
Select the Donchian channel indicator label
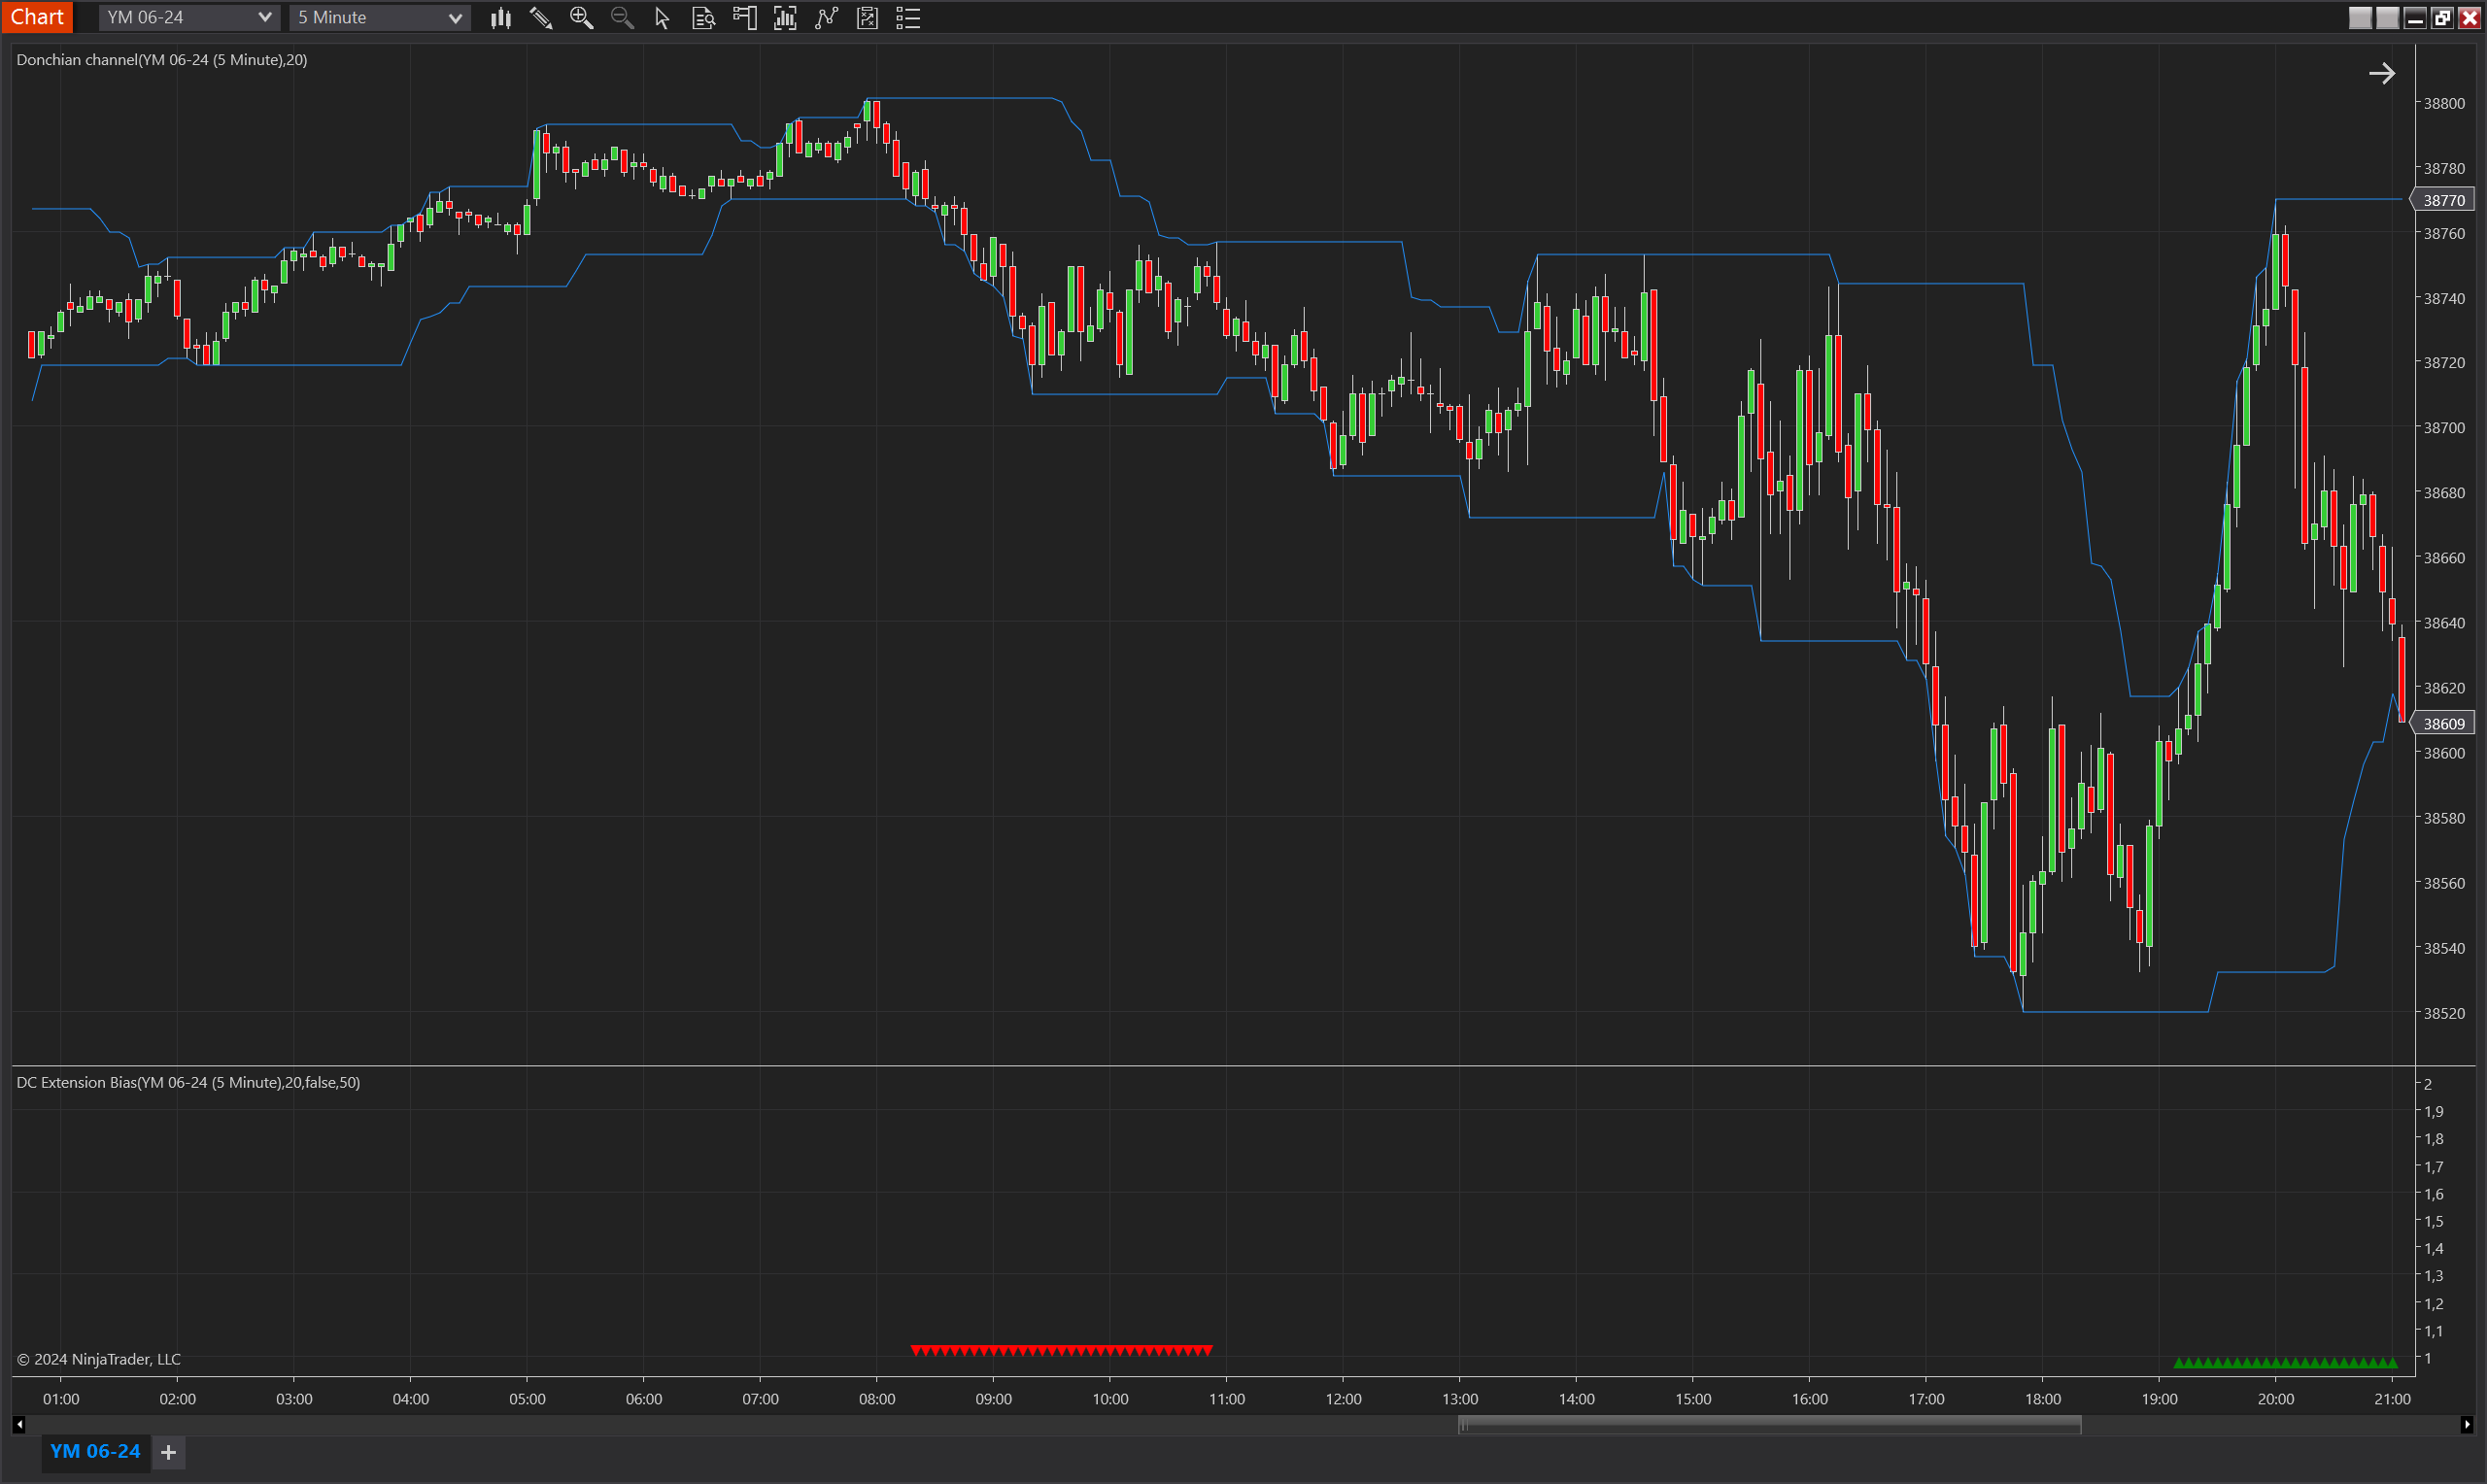coord(161,60)
